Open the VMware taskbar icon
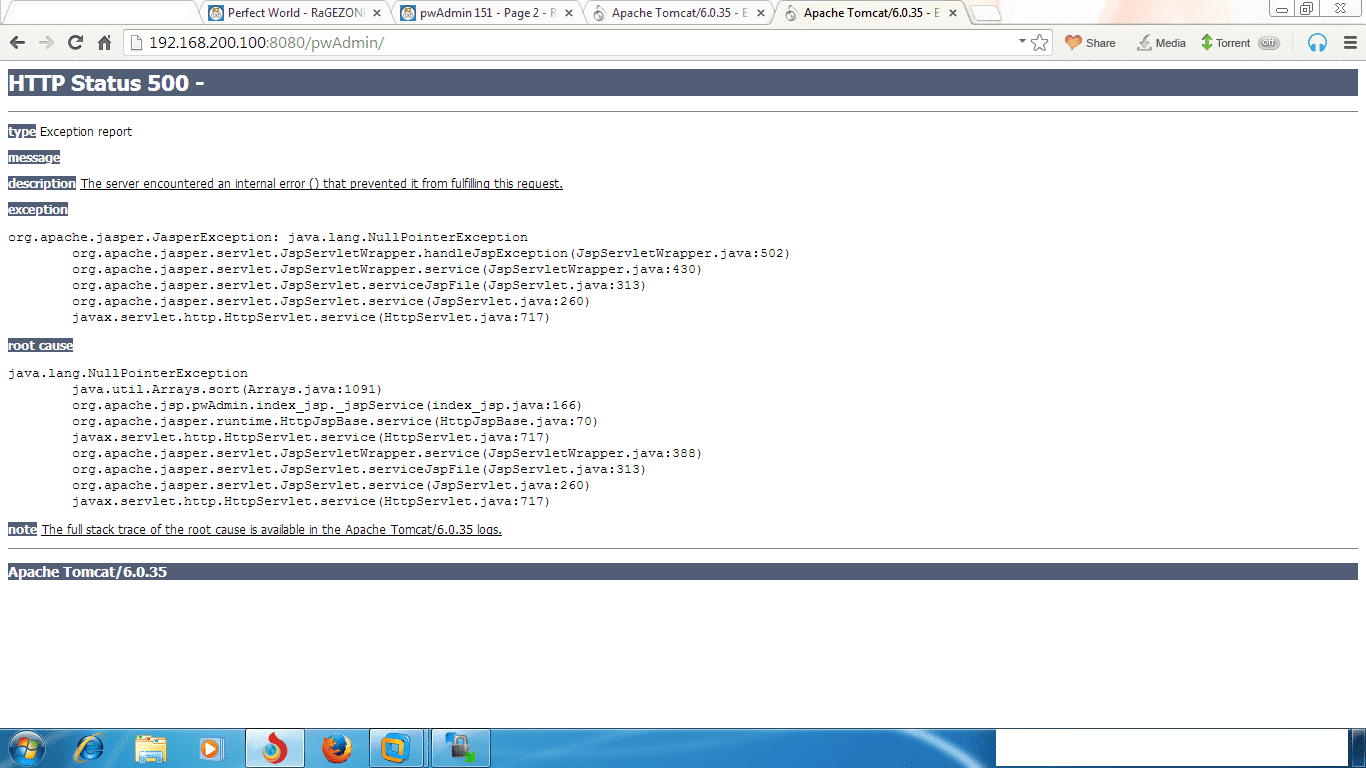 (x=398, y=748)
